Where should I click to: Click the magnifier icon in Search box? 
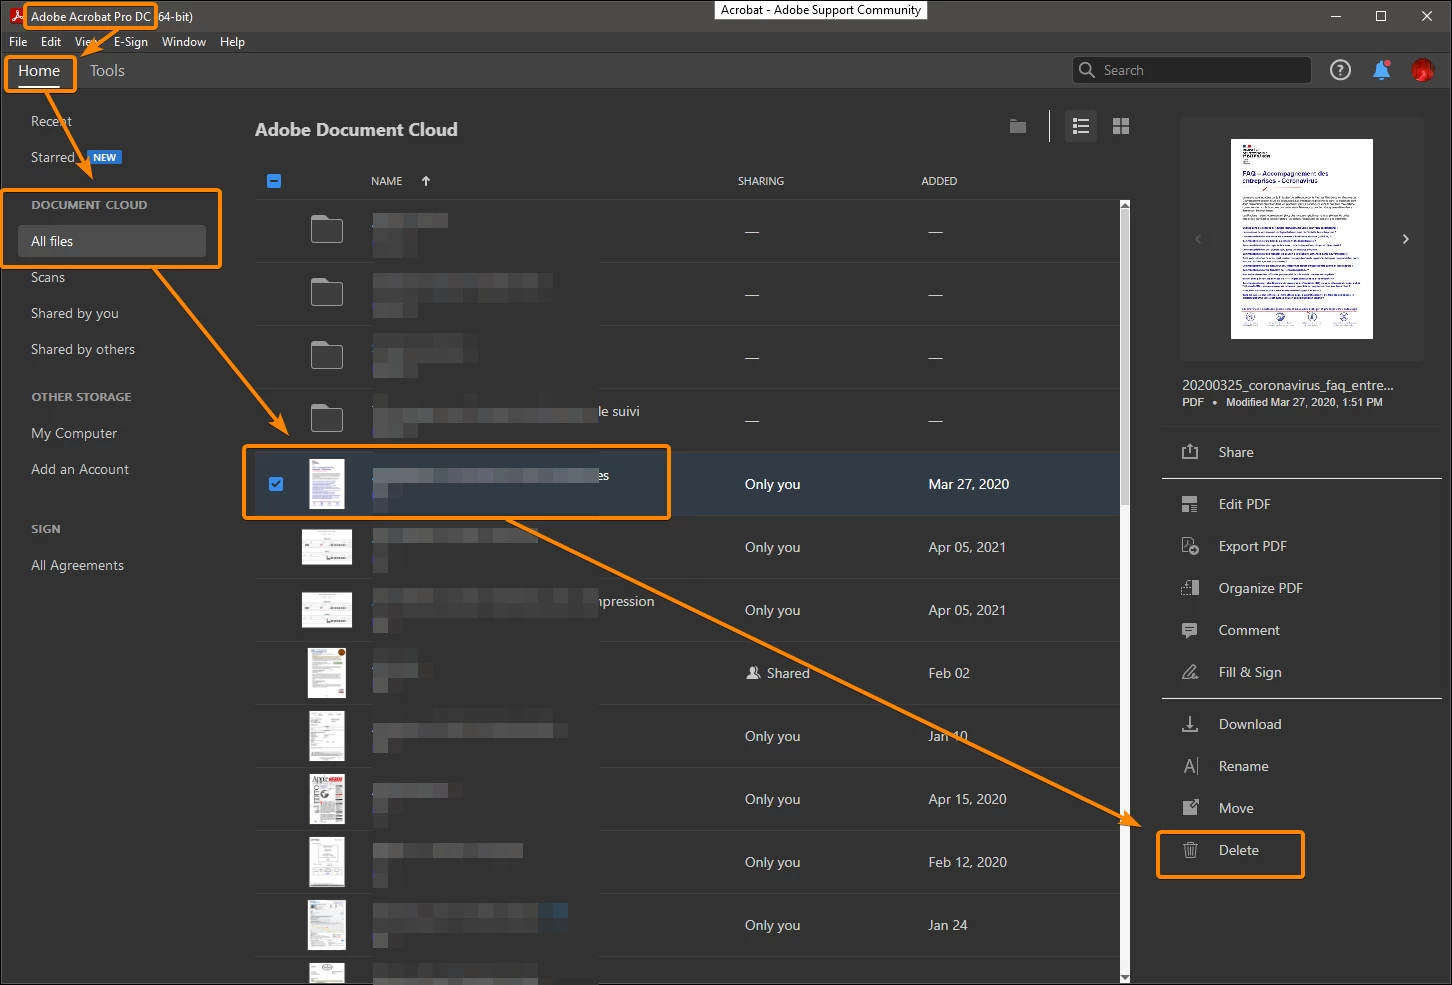tap(1087, 70)
